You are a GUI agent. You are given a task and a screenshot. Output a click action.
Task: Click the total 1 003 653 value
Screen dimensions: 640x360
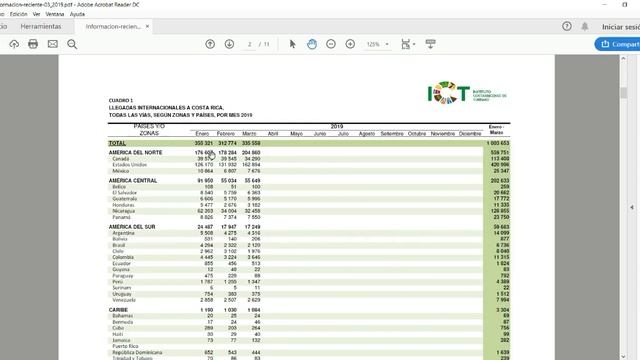498,143
